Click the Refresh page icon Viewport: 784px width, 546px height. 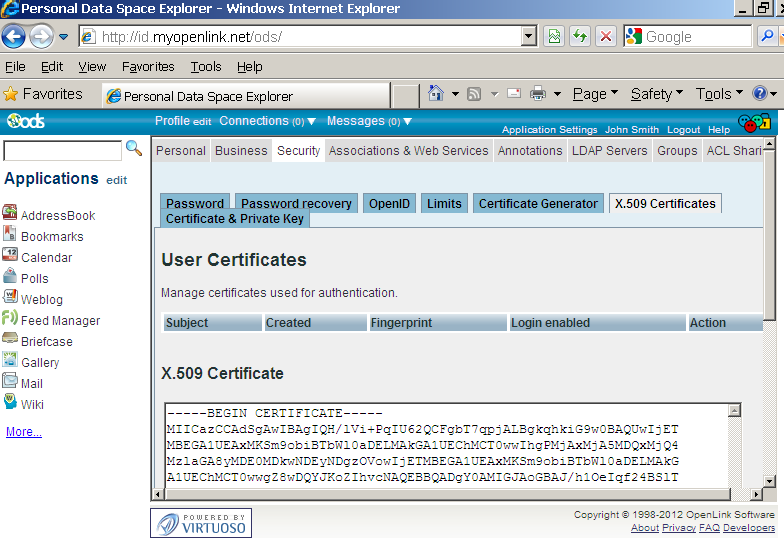click(x=579, y=37)
